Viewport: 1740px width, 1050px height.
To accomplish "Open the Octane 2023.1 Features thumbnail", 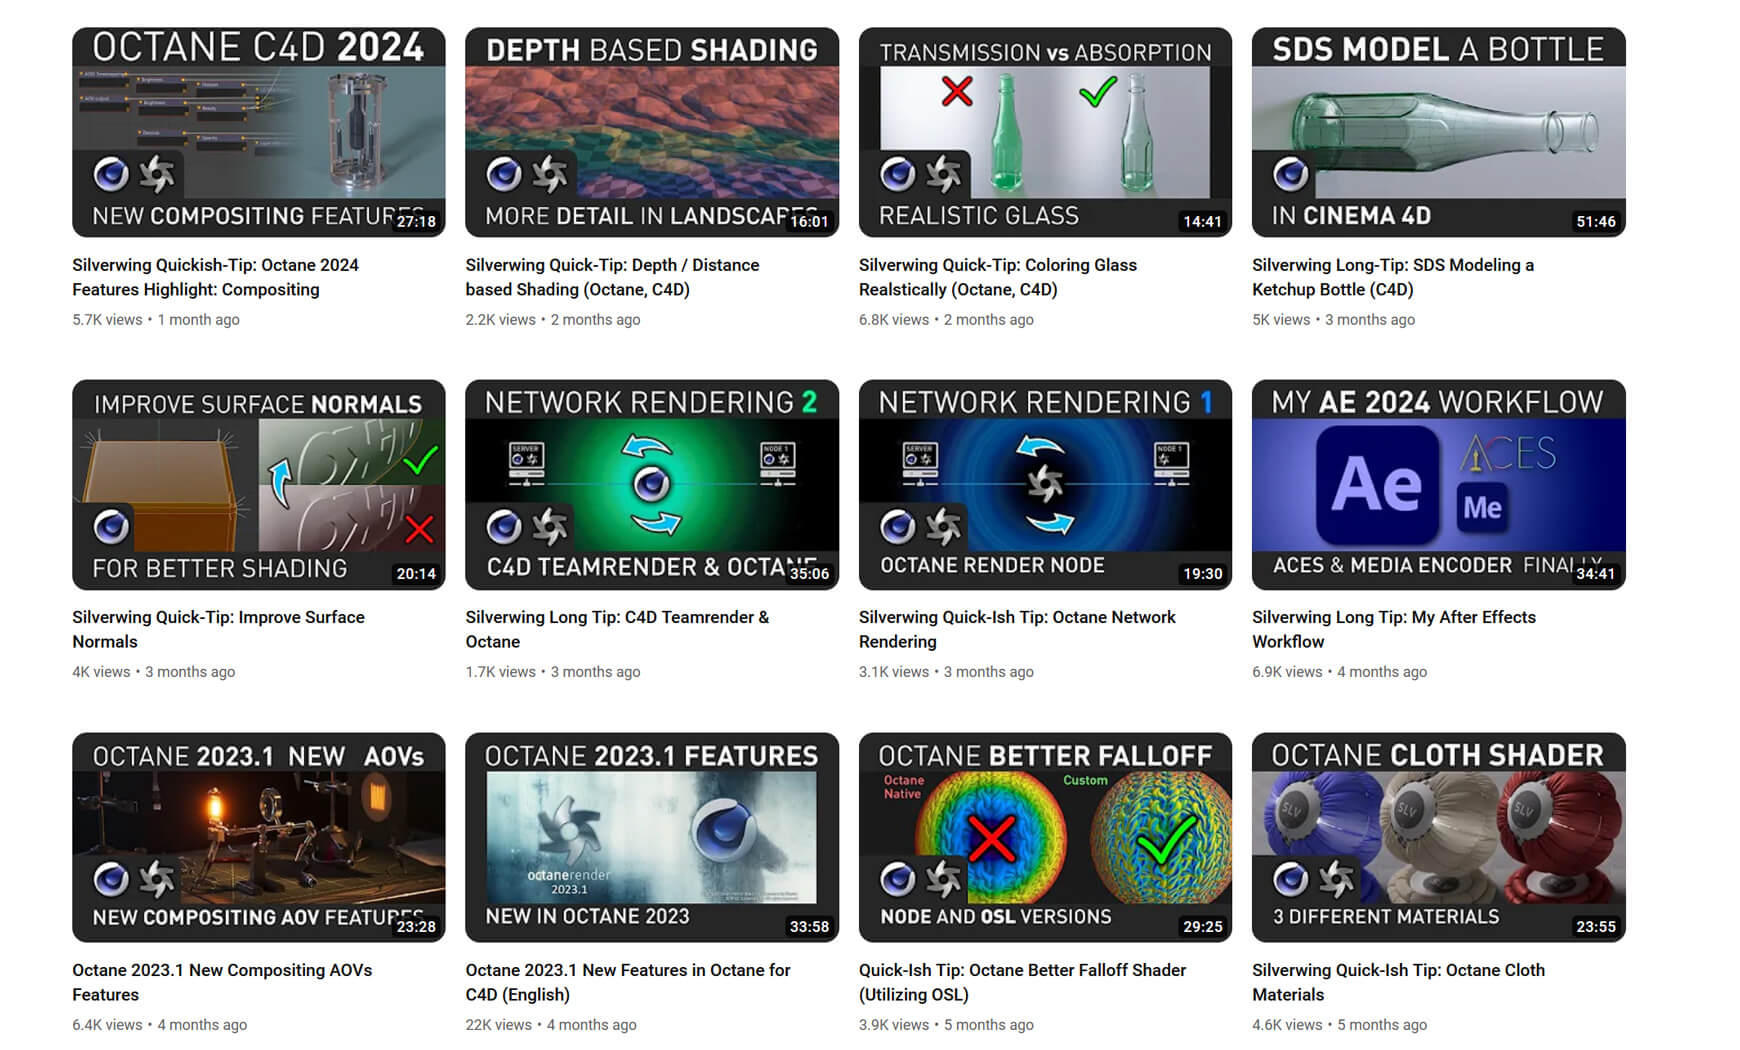I will coord(652,838).
